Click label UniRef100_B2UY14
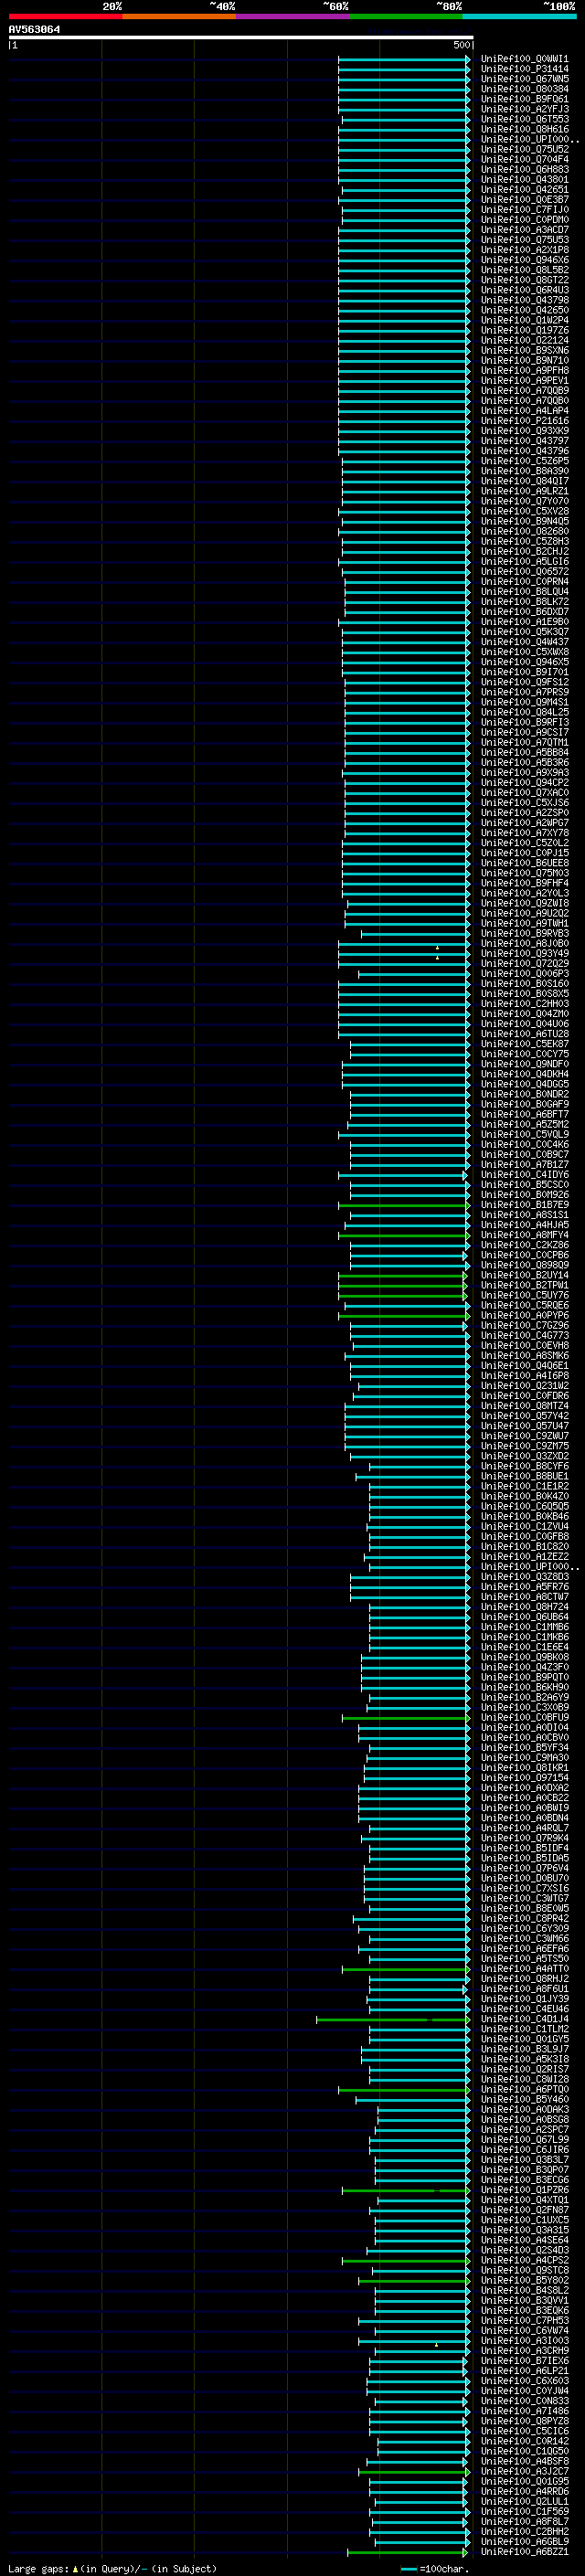 click(524, 1275)
